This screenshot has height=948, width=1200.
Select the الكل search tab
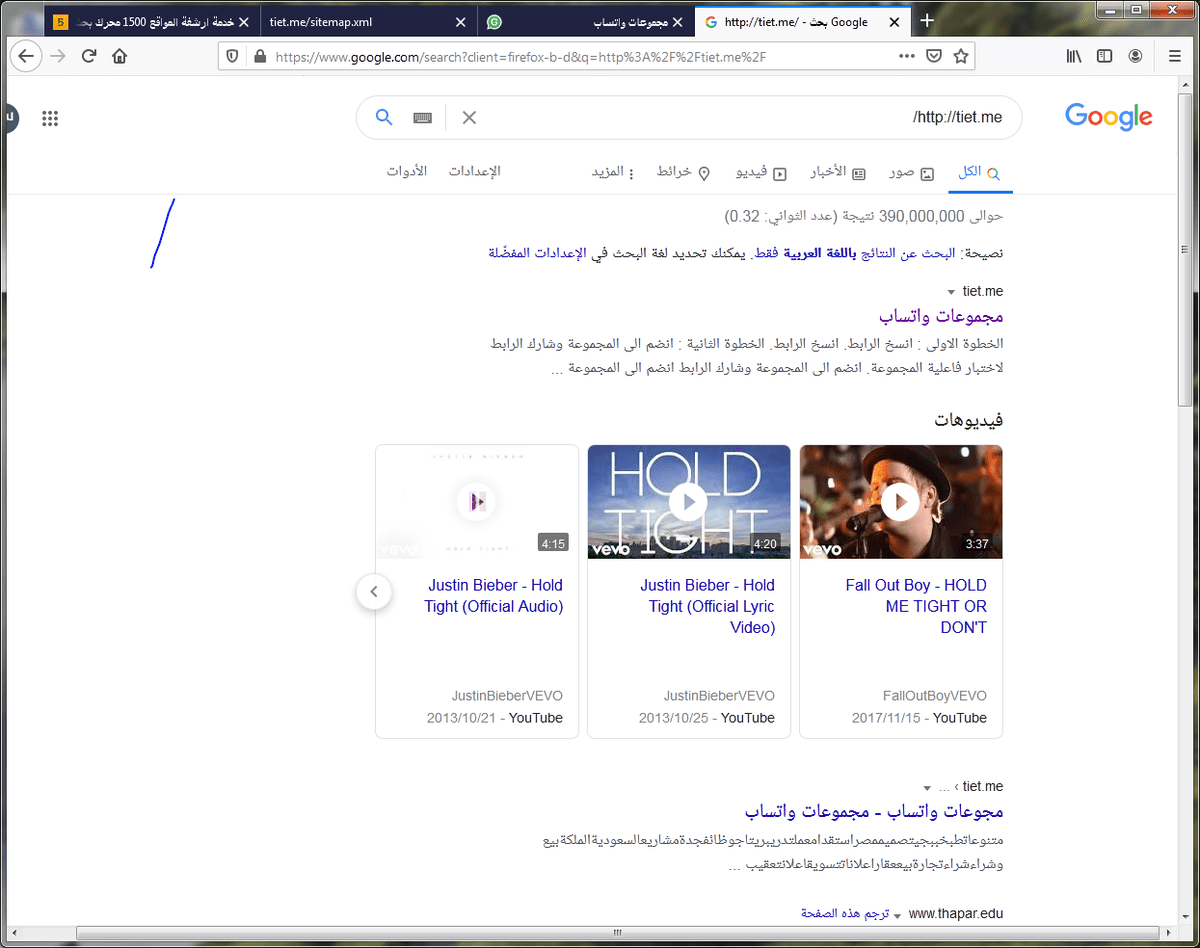[980, 173]
